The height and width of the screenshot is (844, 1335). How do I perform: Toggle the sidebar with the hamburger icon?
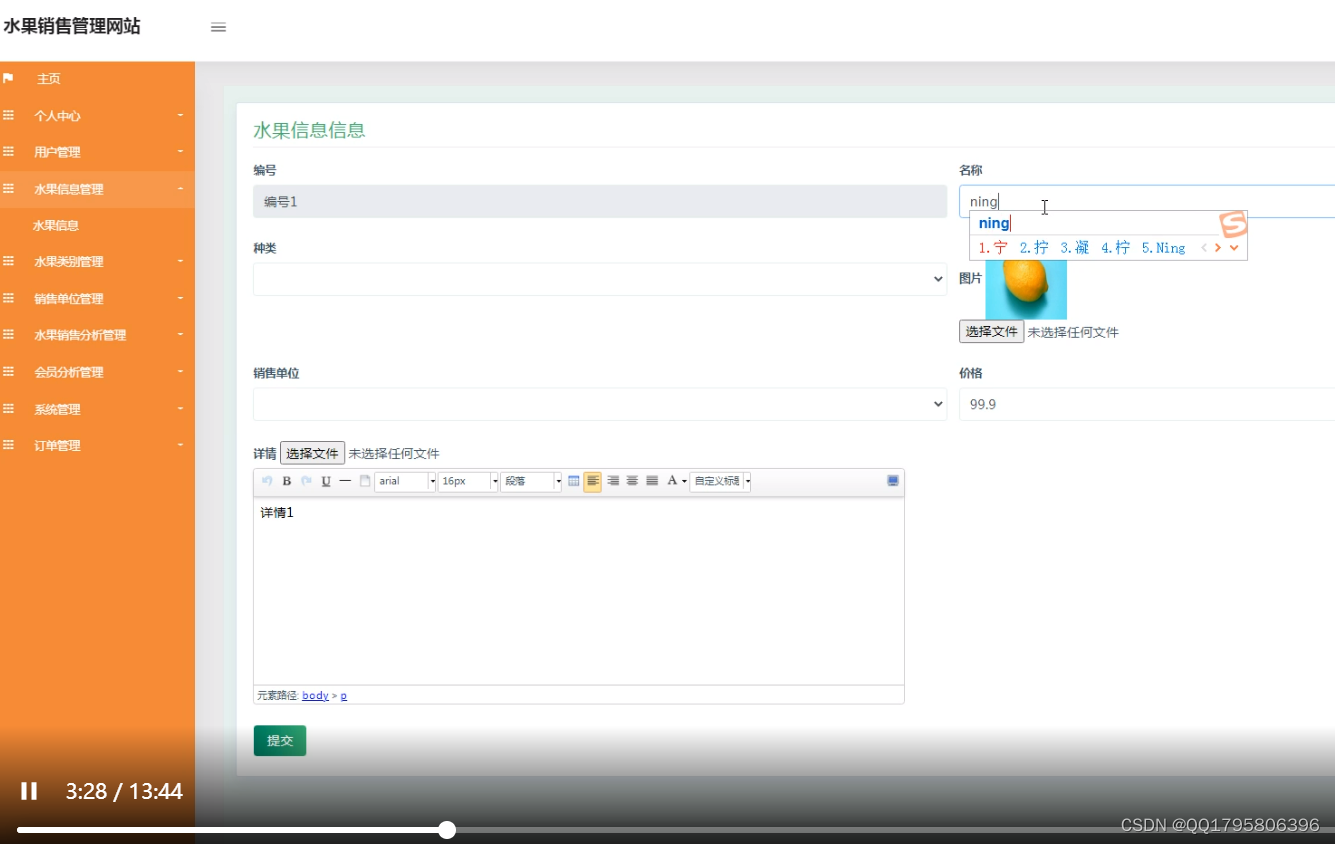tap(218, 27)
